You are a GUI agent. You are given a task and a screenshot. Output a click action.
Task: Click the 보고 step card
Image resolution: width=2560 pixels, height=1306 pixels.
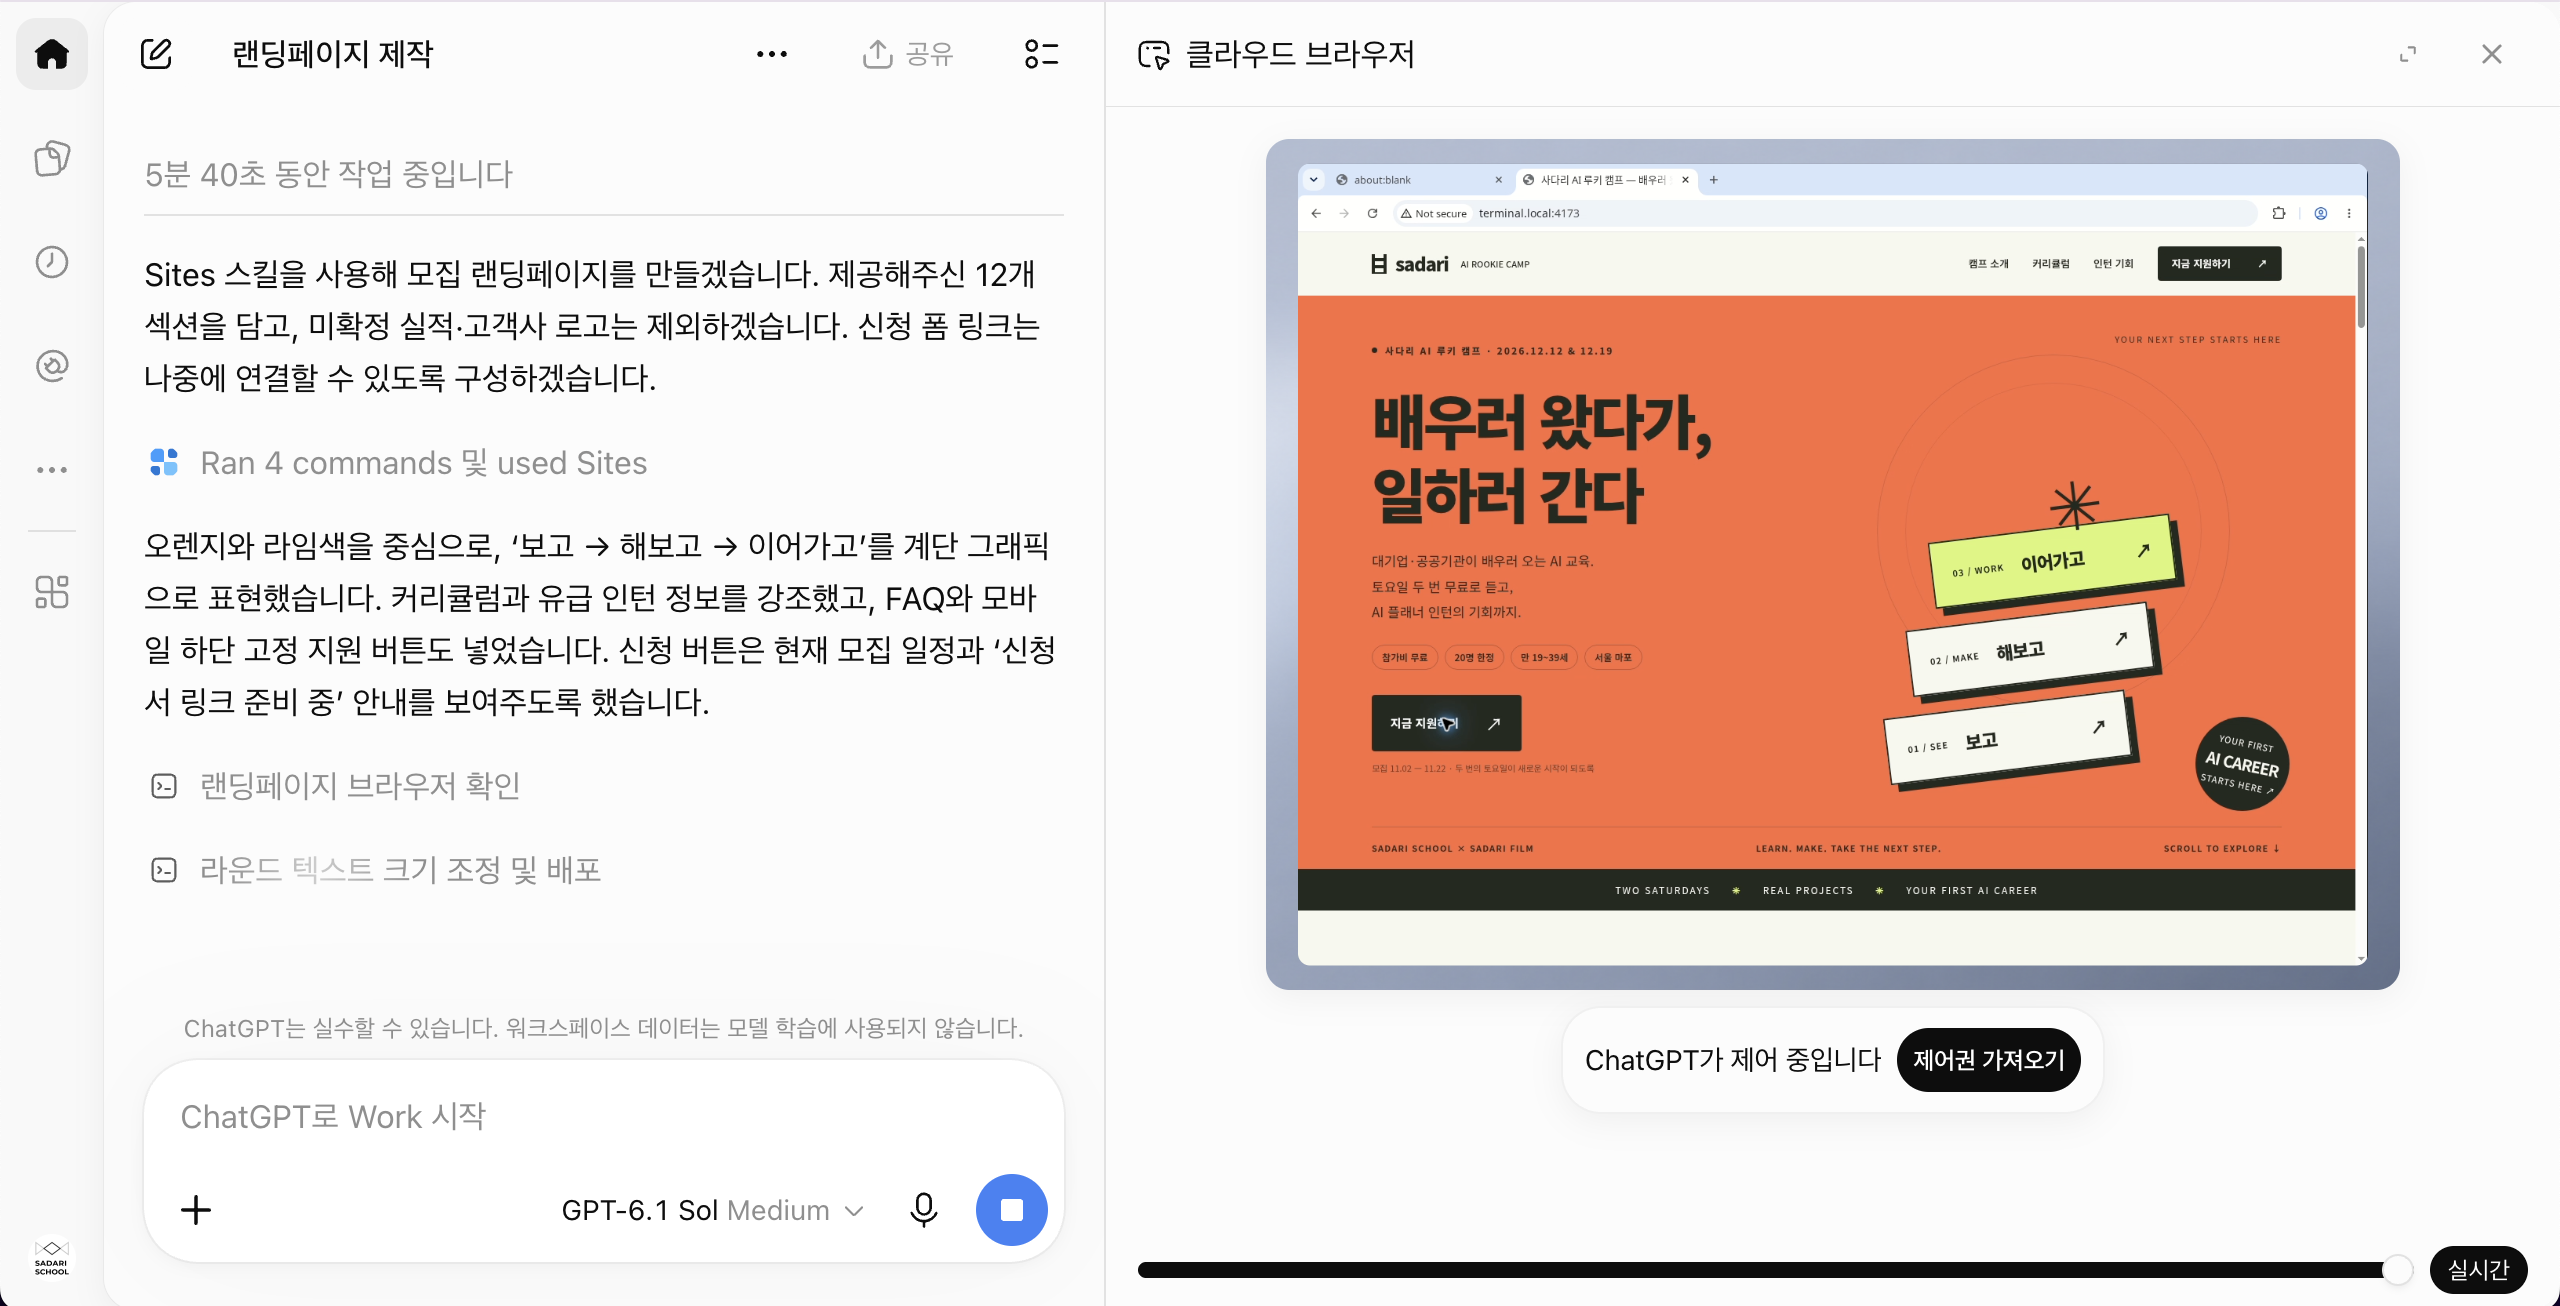pos(2009,739)
